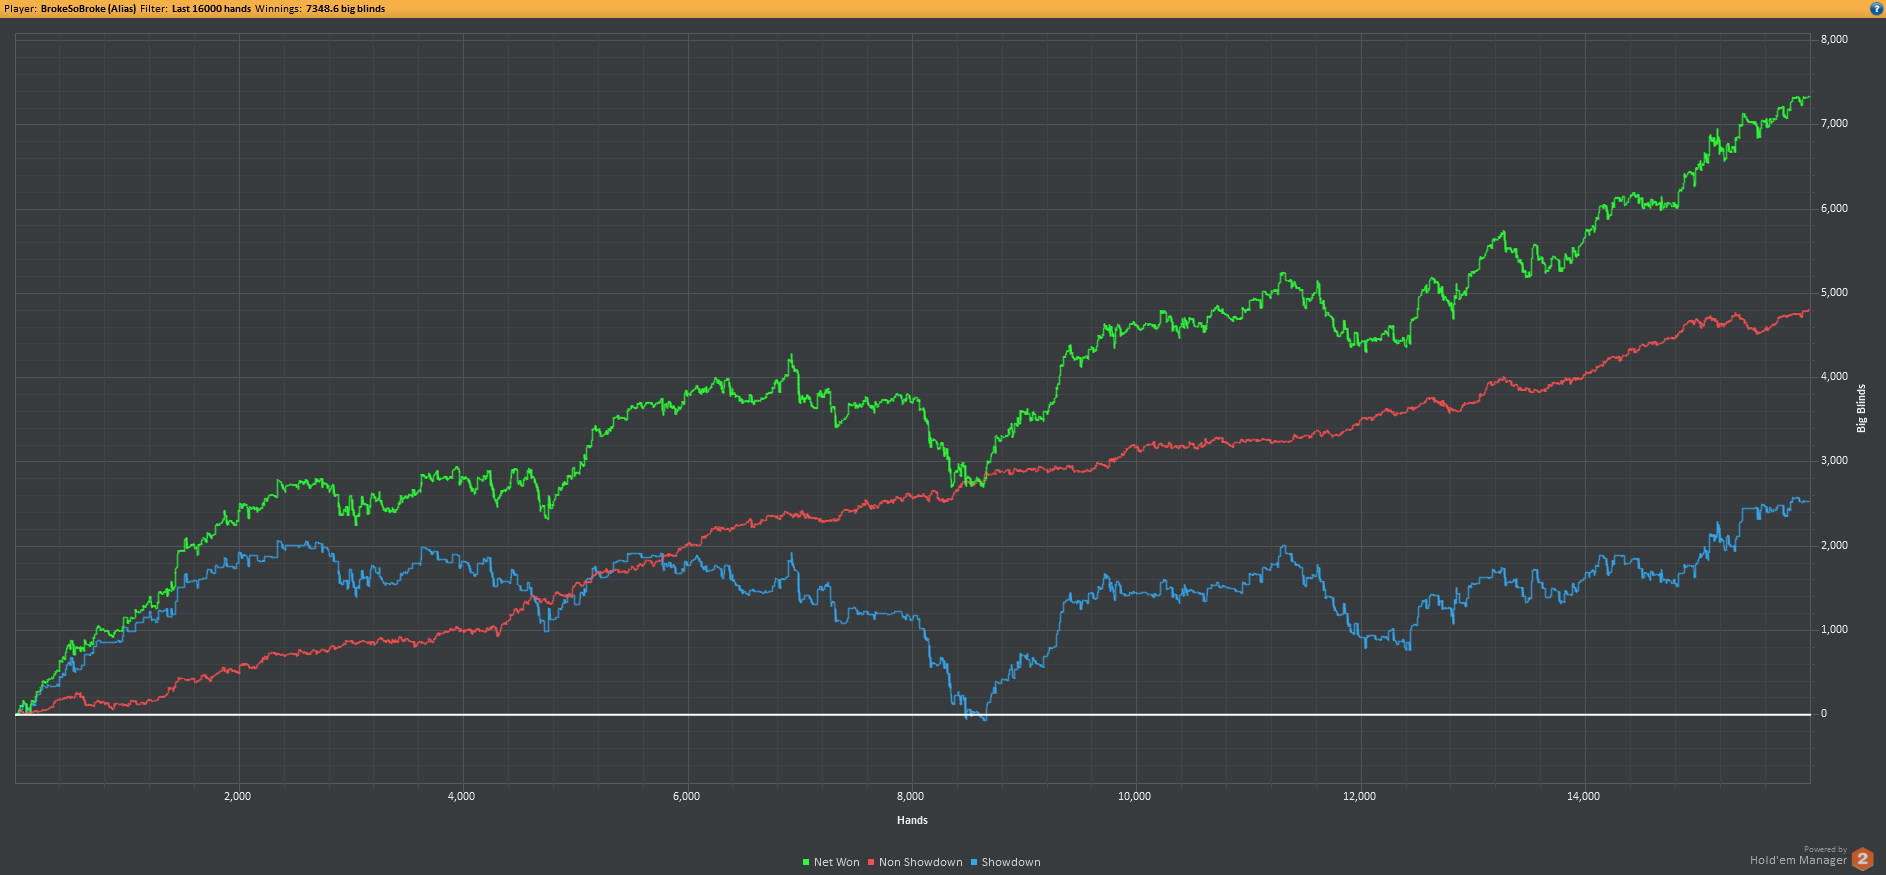
Task: Click the "7,000" tick on the Big Blinds axis
Action: (x=1834, y=123)
